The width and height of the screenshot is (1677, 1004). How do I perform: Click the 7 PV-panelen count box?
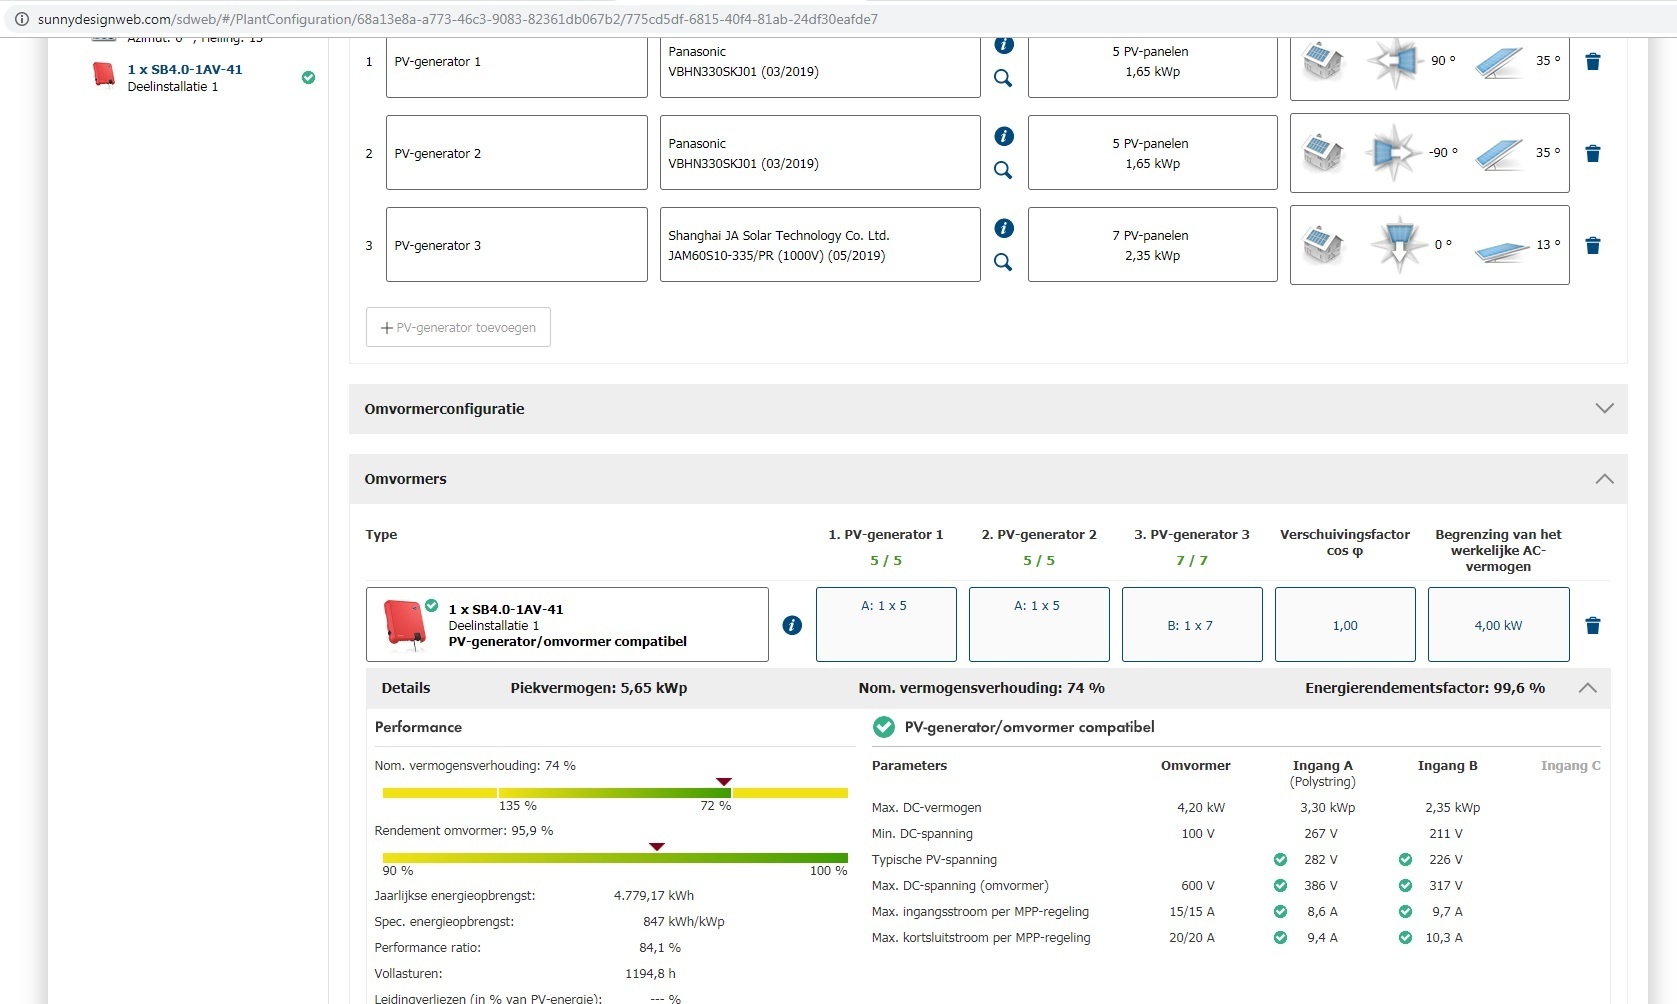[1152, 245]
